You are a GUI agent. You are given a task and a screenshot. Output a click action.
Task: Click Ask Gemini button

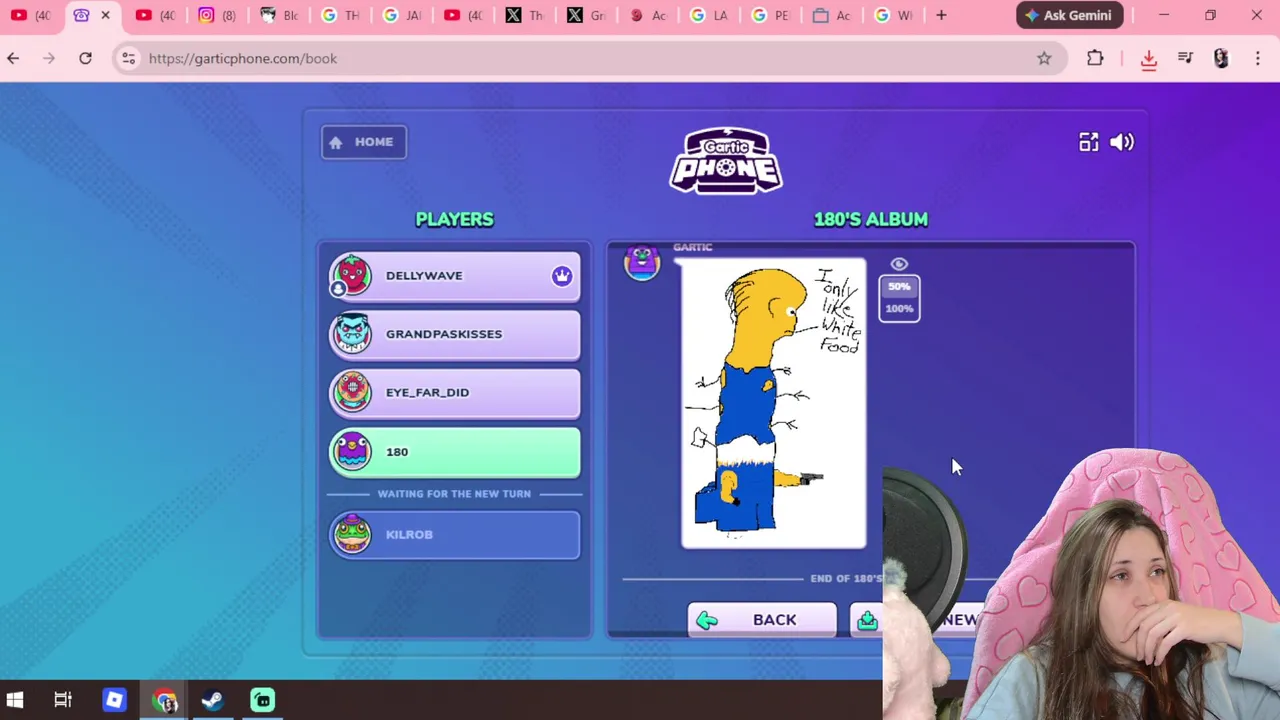(1069, 15)
